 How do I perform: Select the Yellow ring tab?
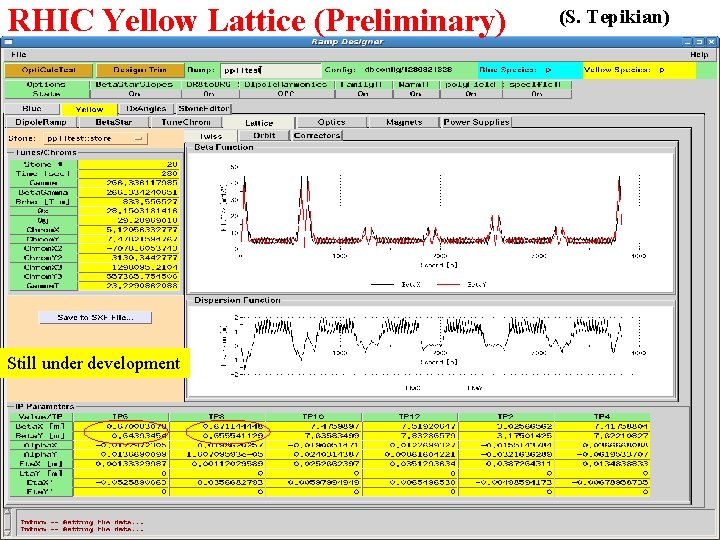(x=89, y=109)
